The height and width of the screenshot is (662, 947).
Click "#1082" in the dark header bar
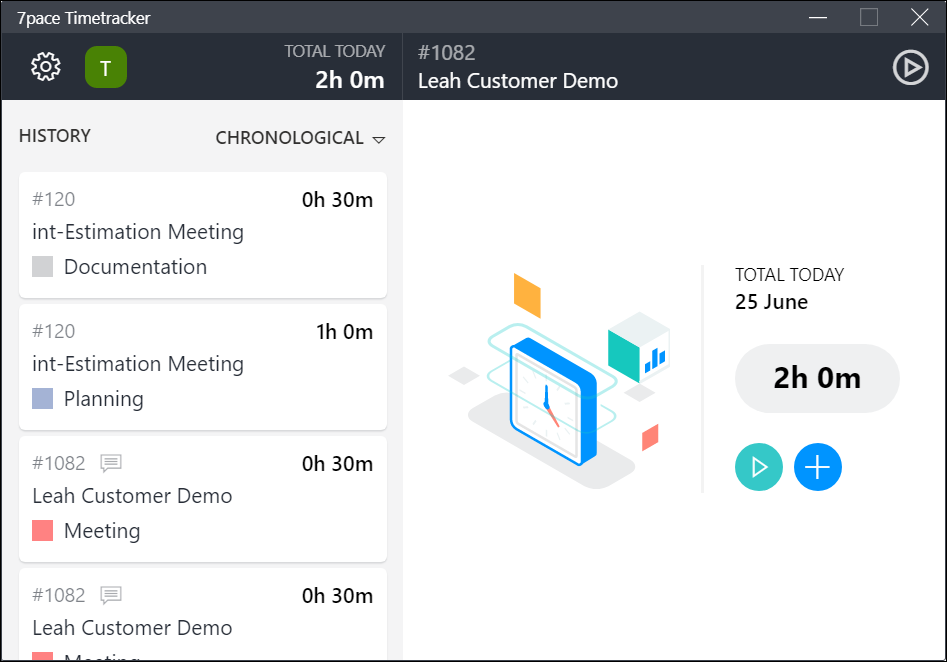[x=446, y=53]
